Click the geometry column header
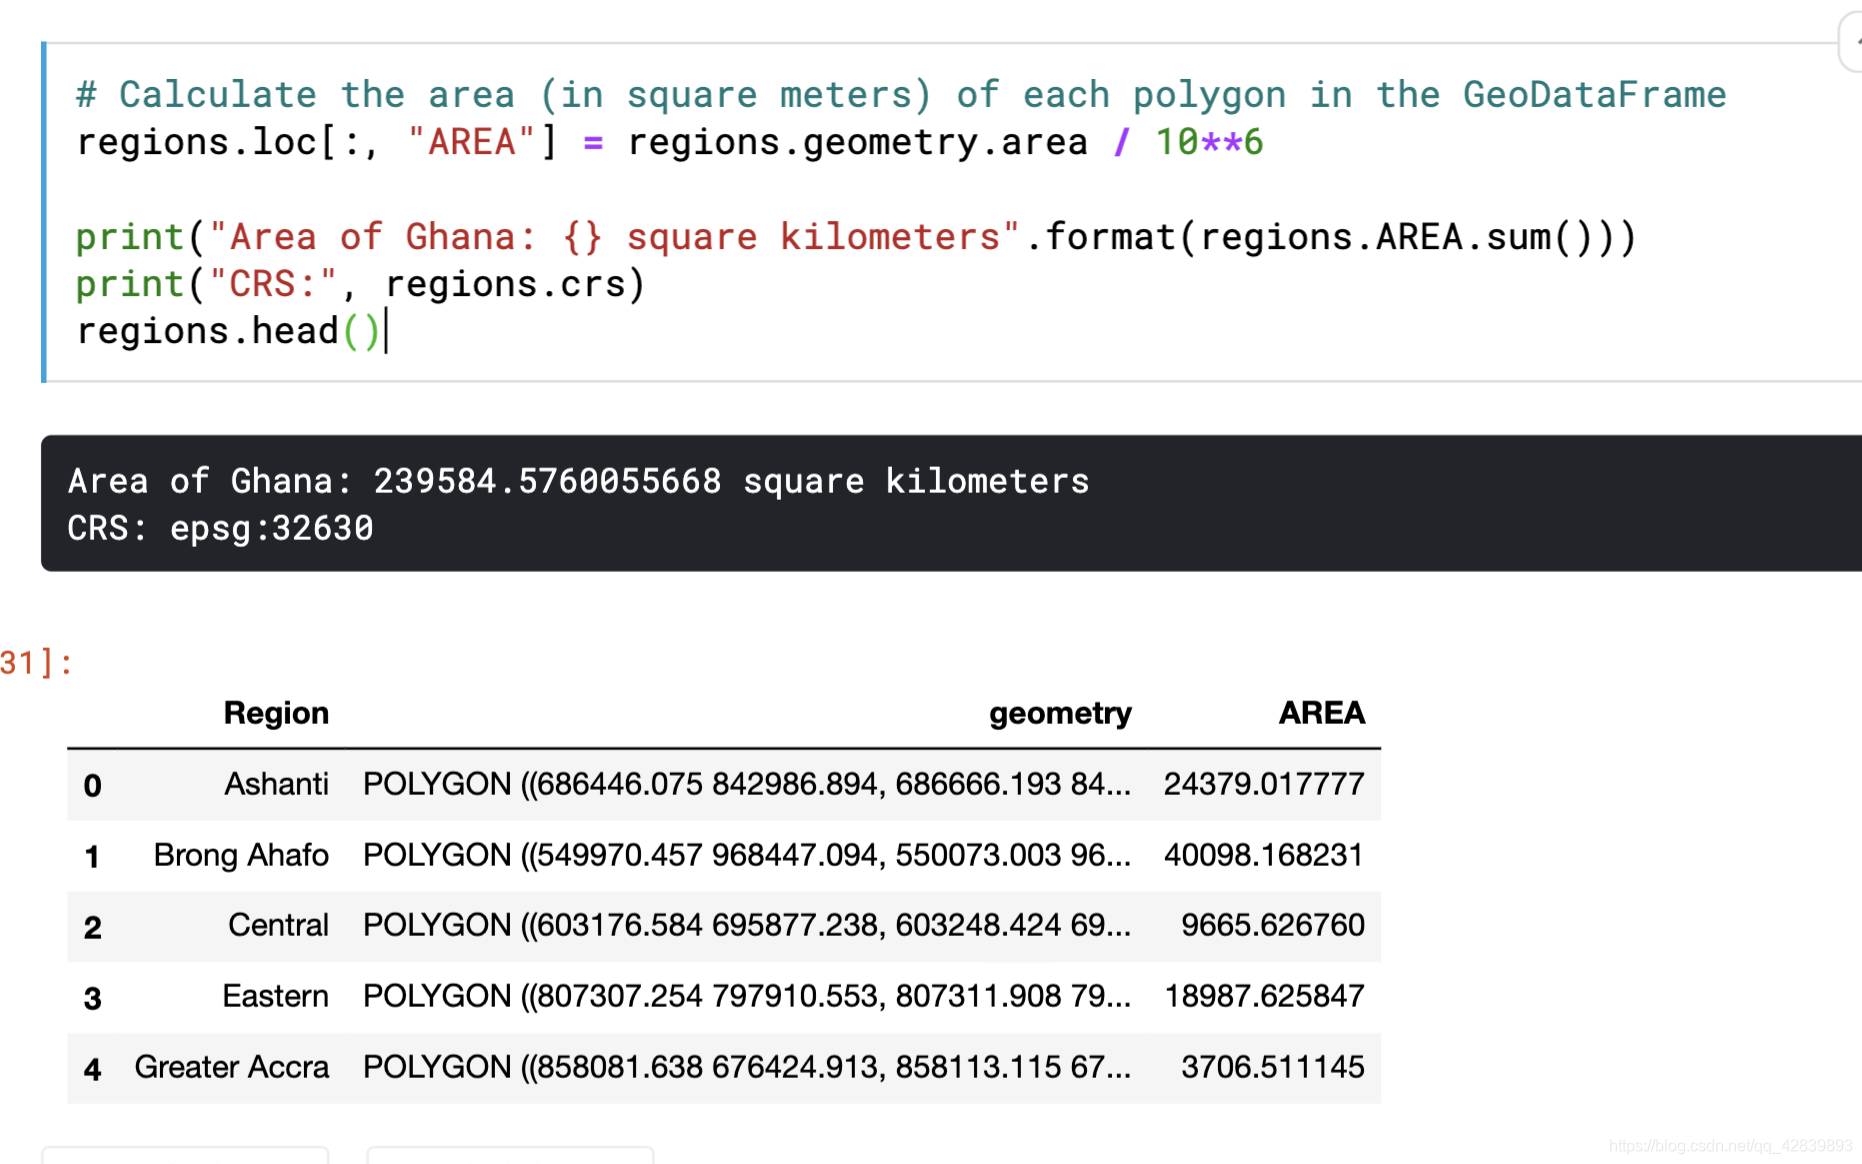Screen dimensions: 1862x1164 [1060, 713]
